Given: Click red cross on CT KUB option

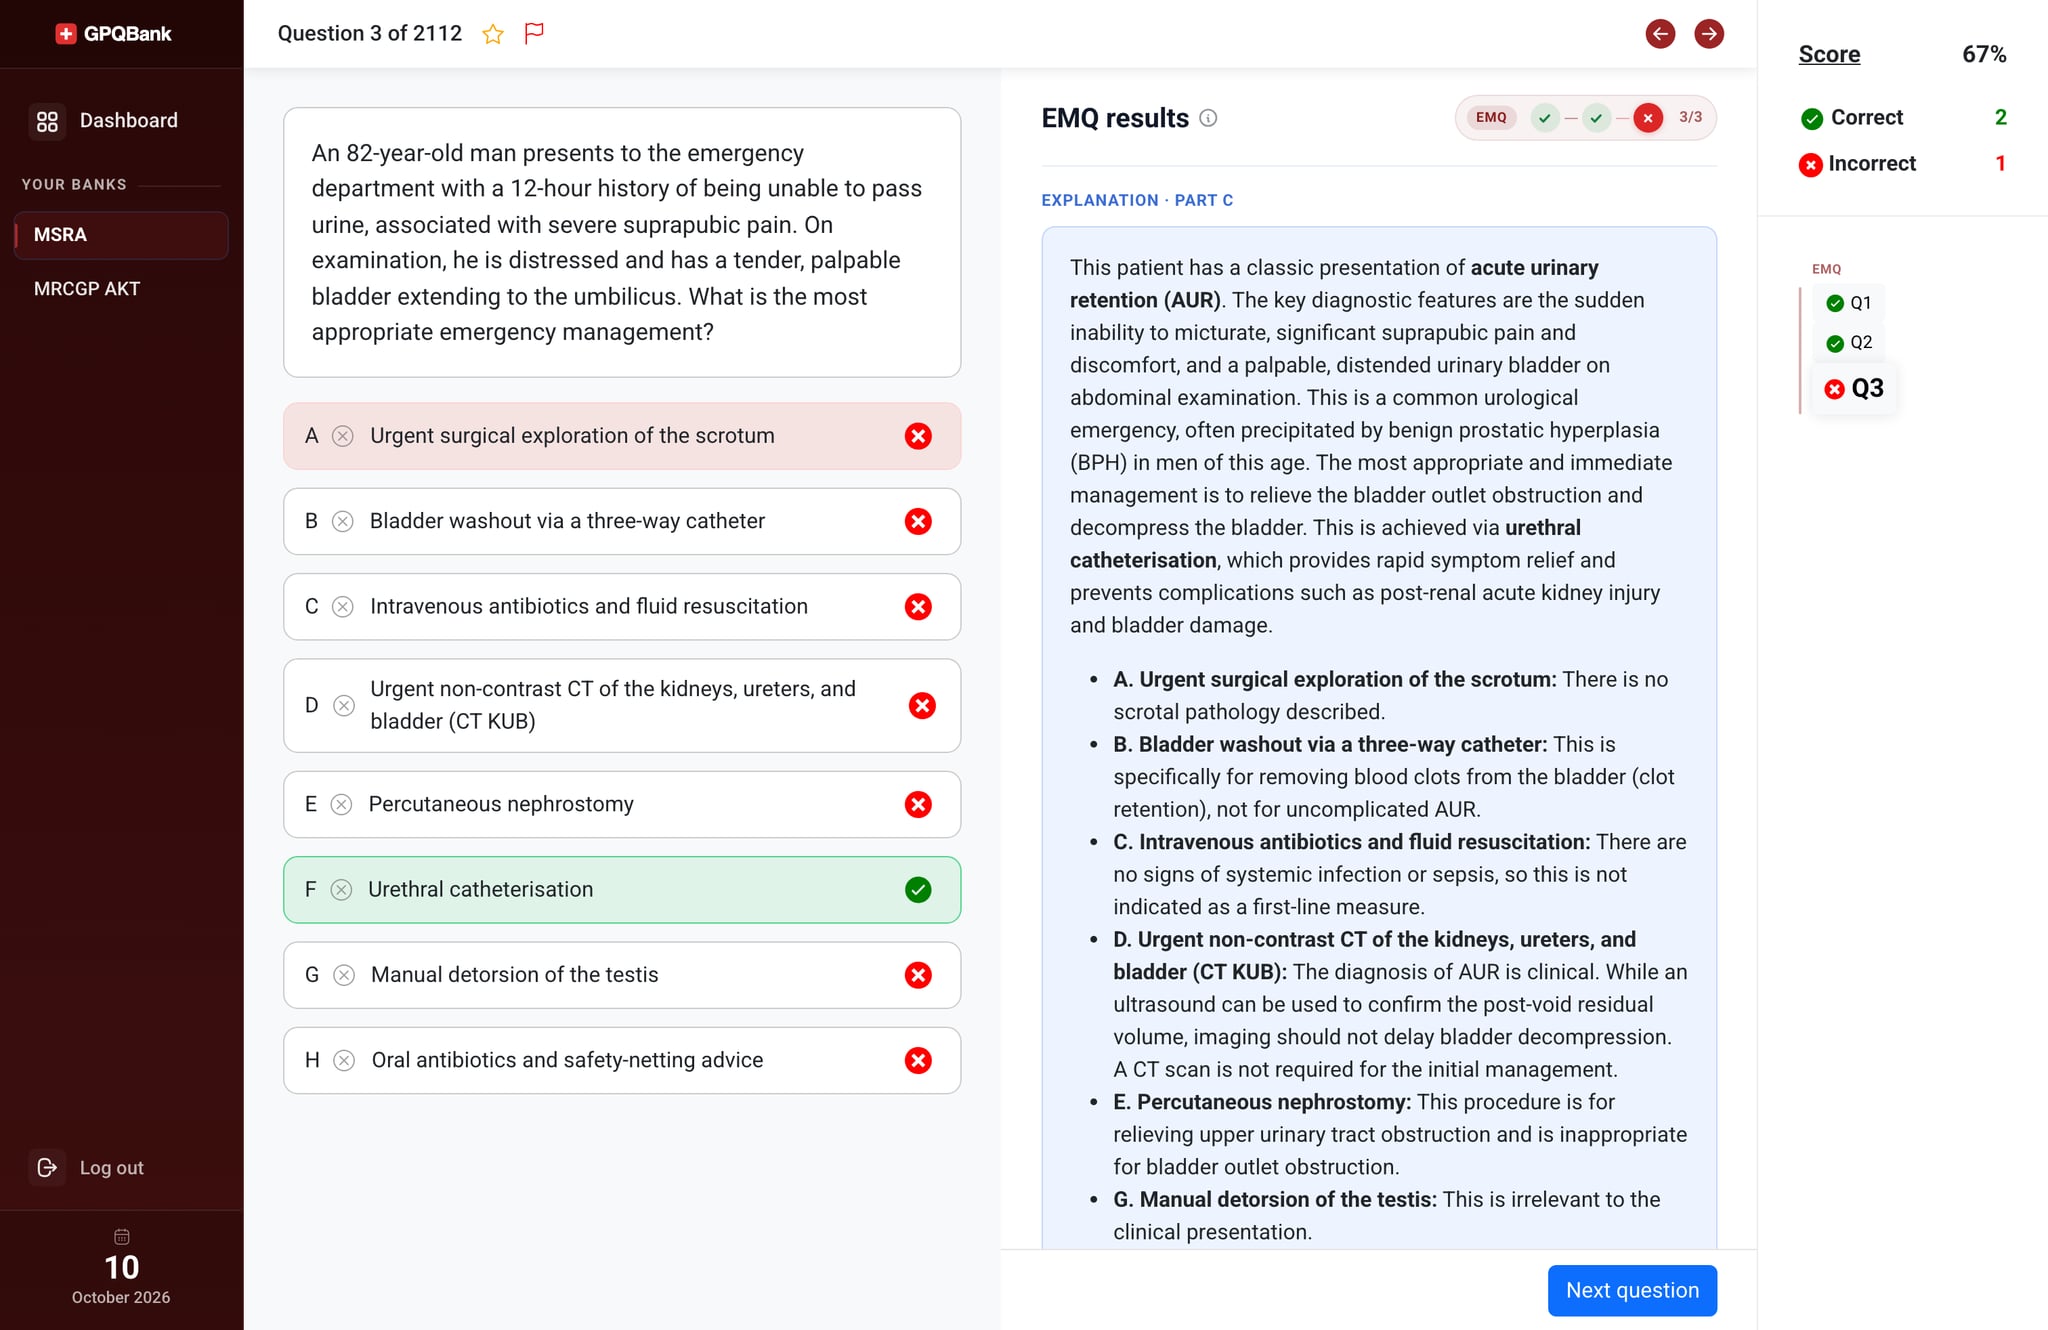Looking at the screenshot, I should (922, 706).
